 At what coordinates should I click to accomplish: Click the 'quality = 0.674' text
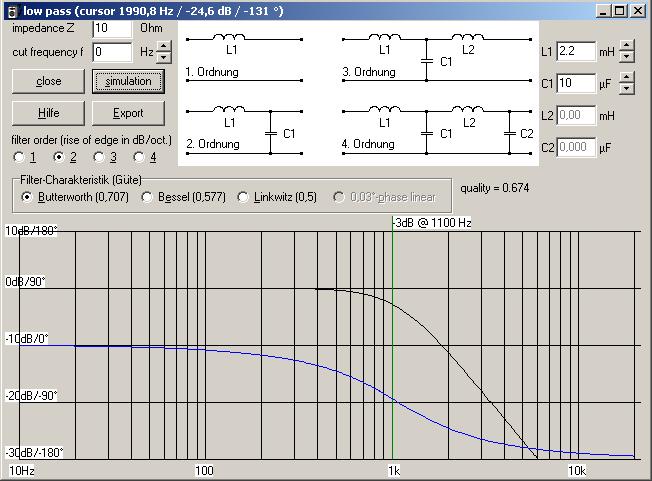point(495,188)
